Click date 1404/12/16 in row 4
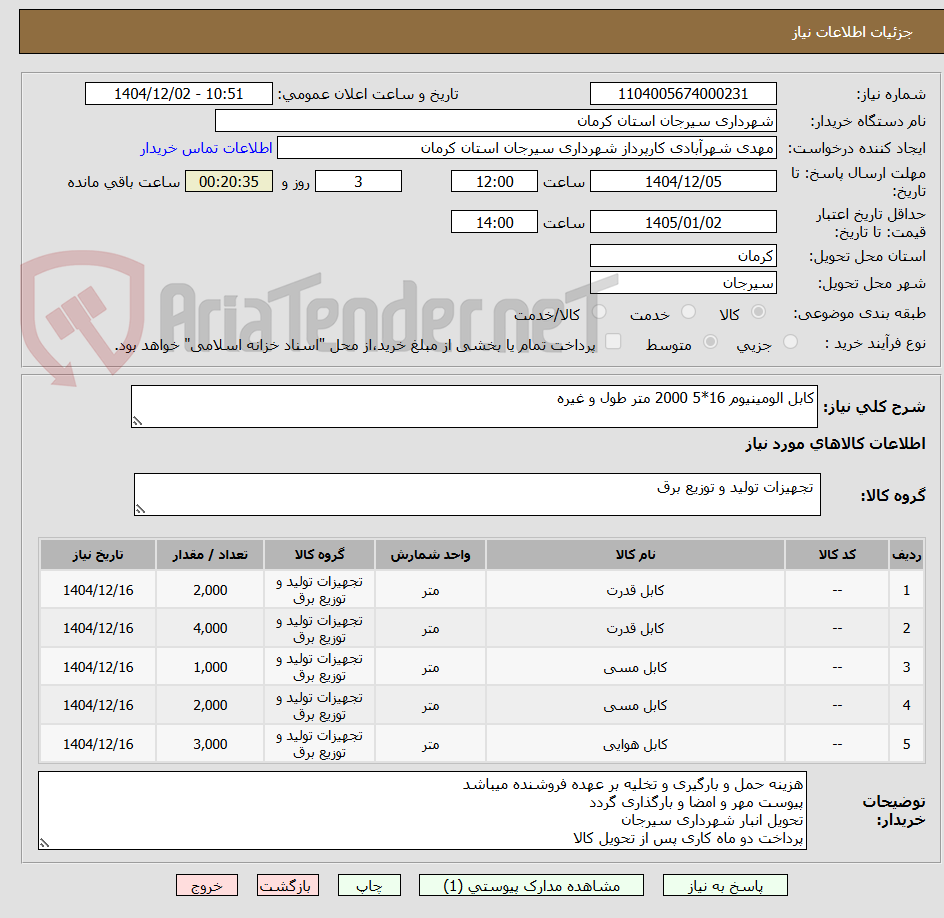This screenshot has height=918, width=944. 98,706
